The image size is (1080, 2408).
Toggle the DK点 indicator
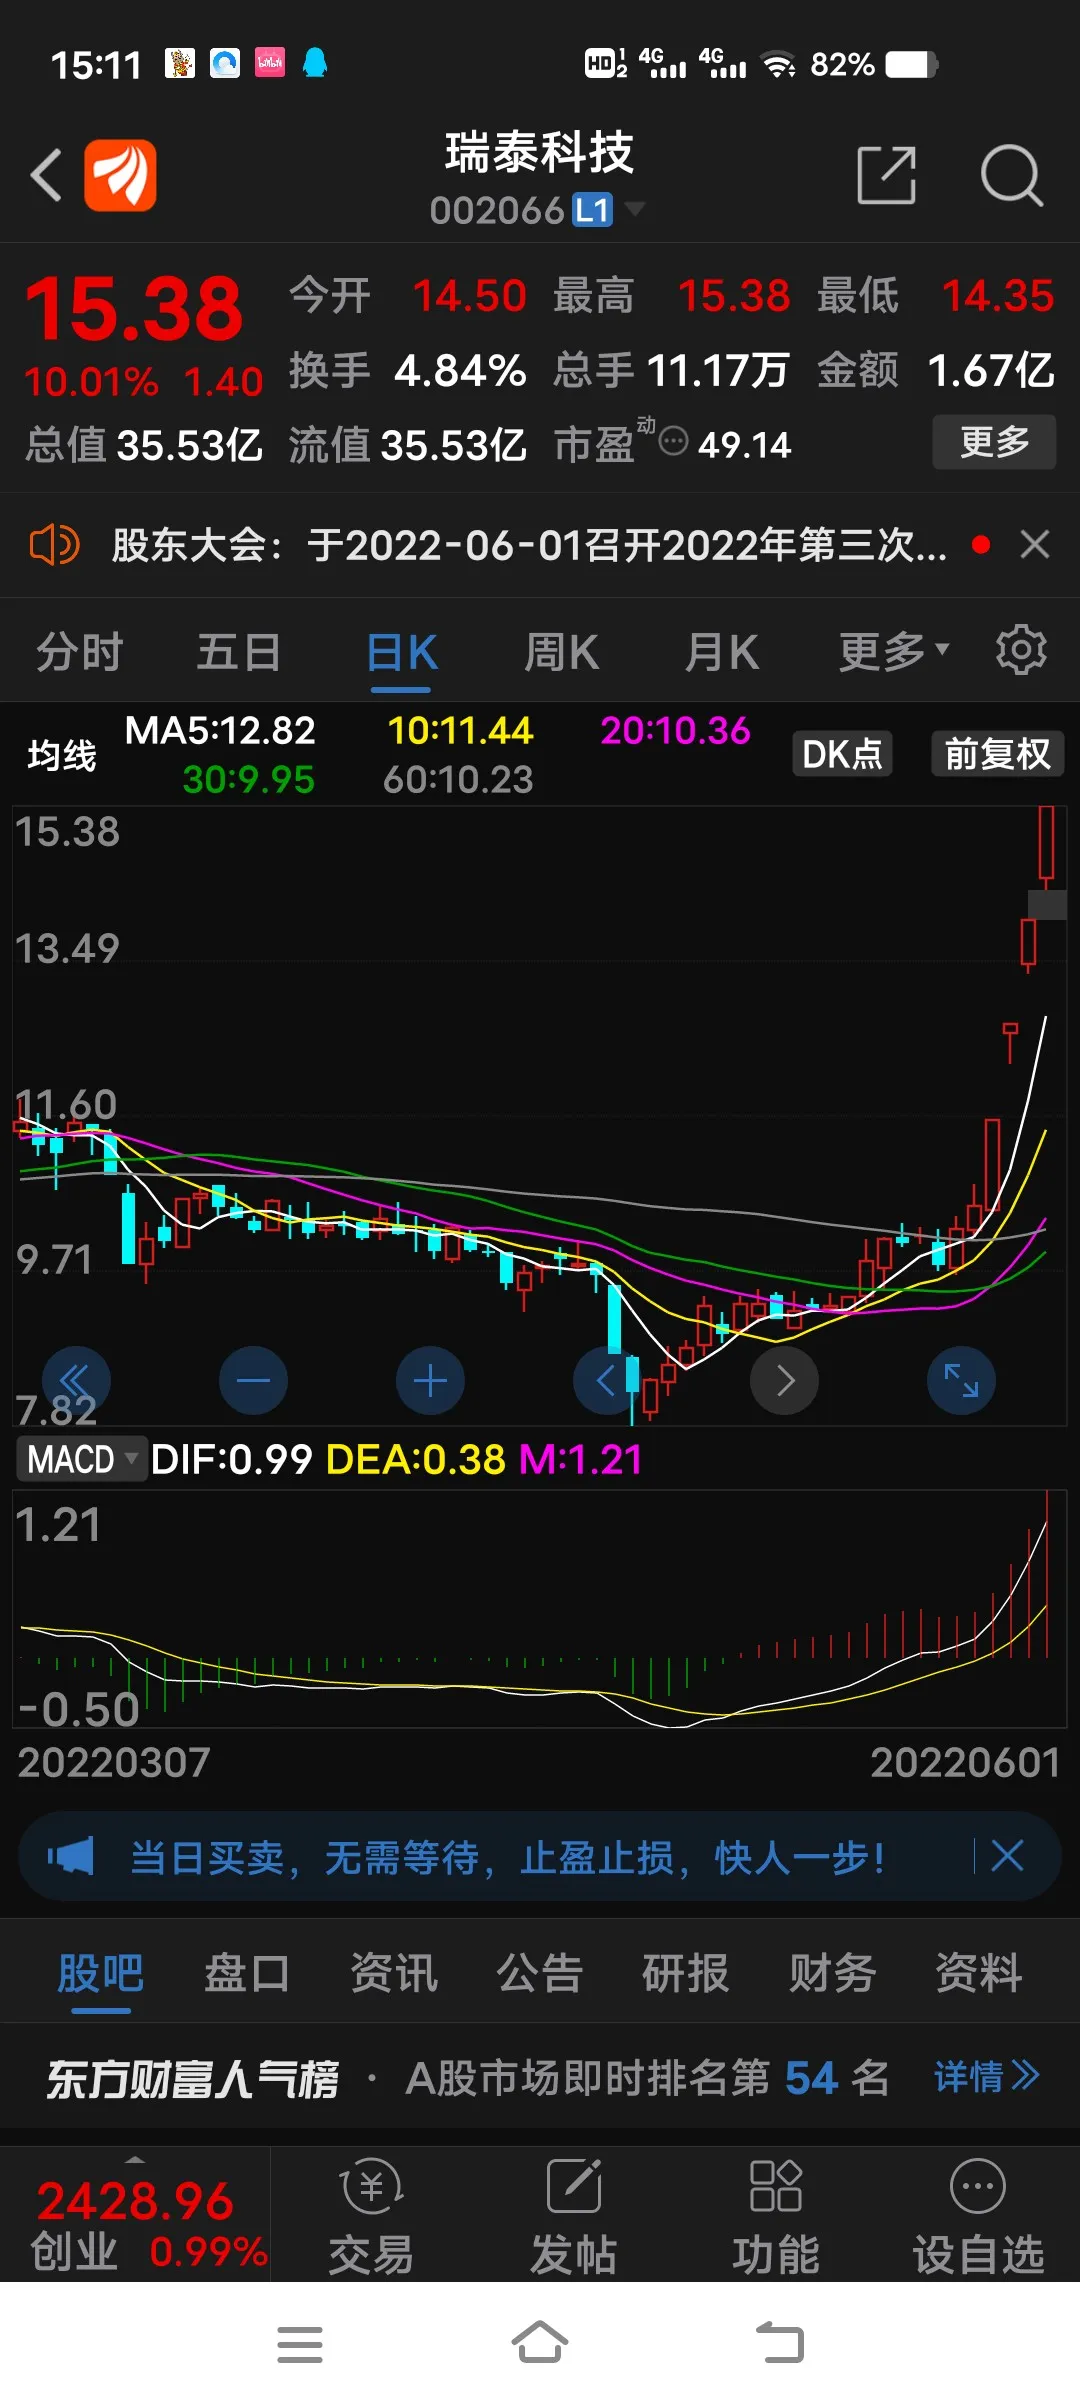click(x=842, y=754)
